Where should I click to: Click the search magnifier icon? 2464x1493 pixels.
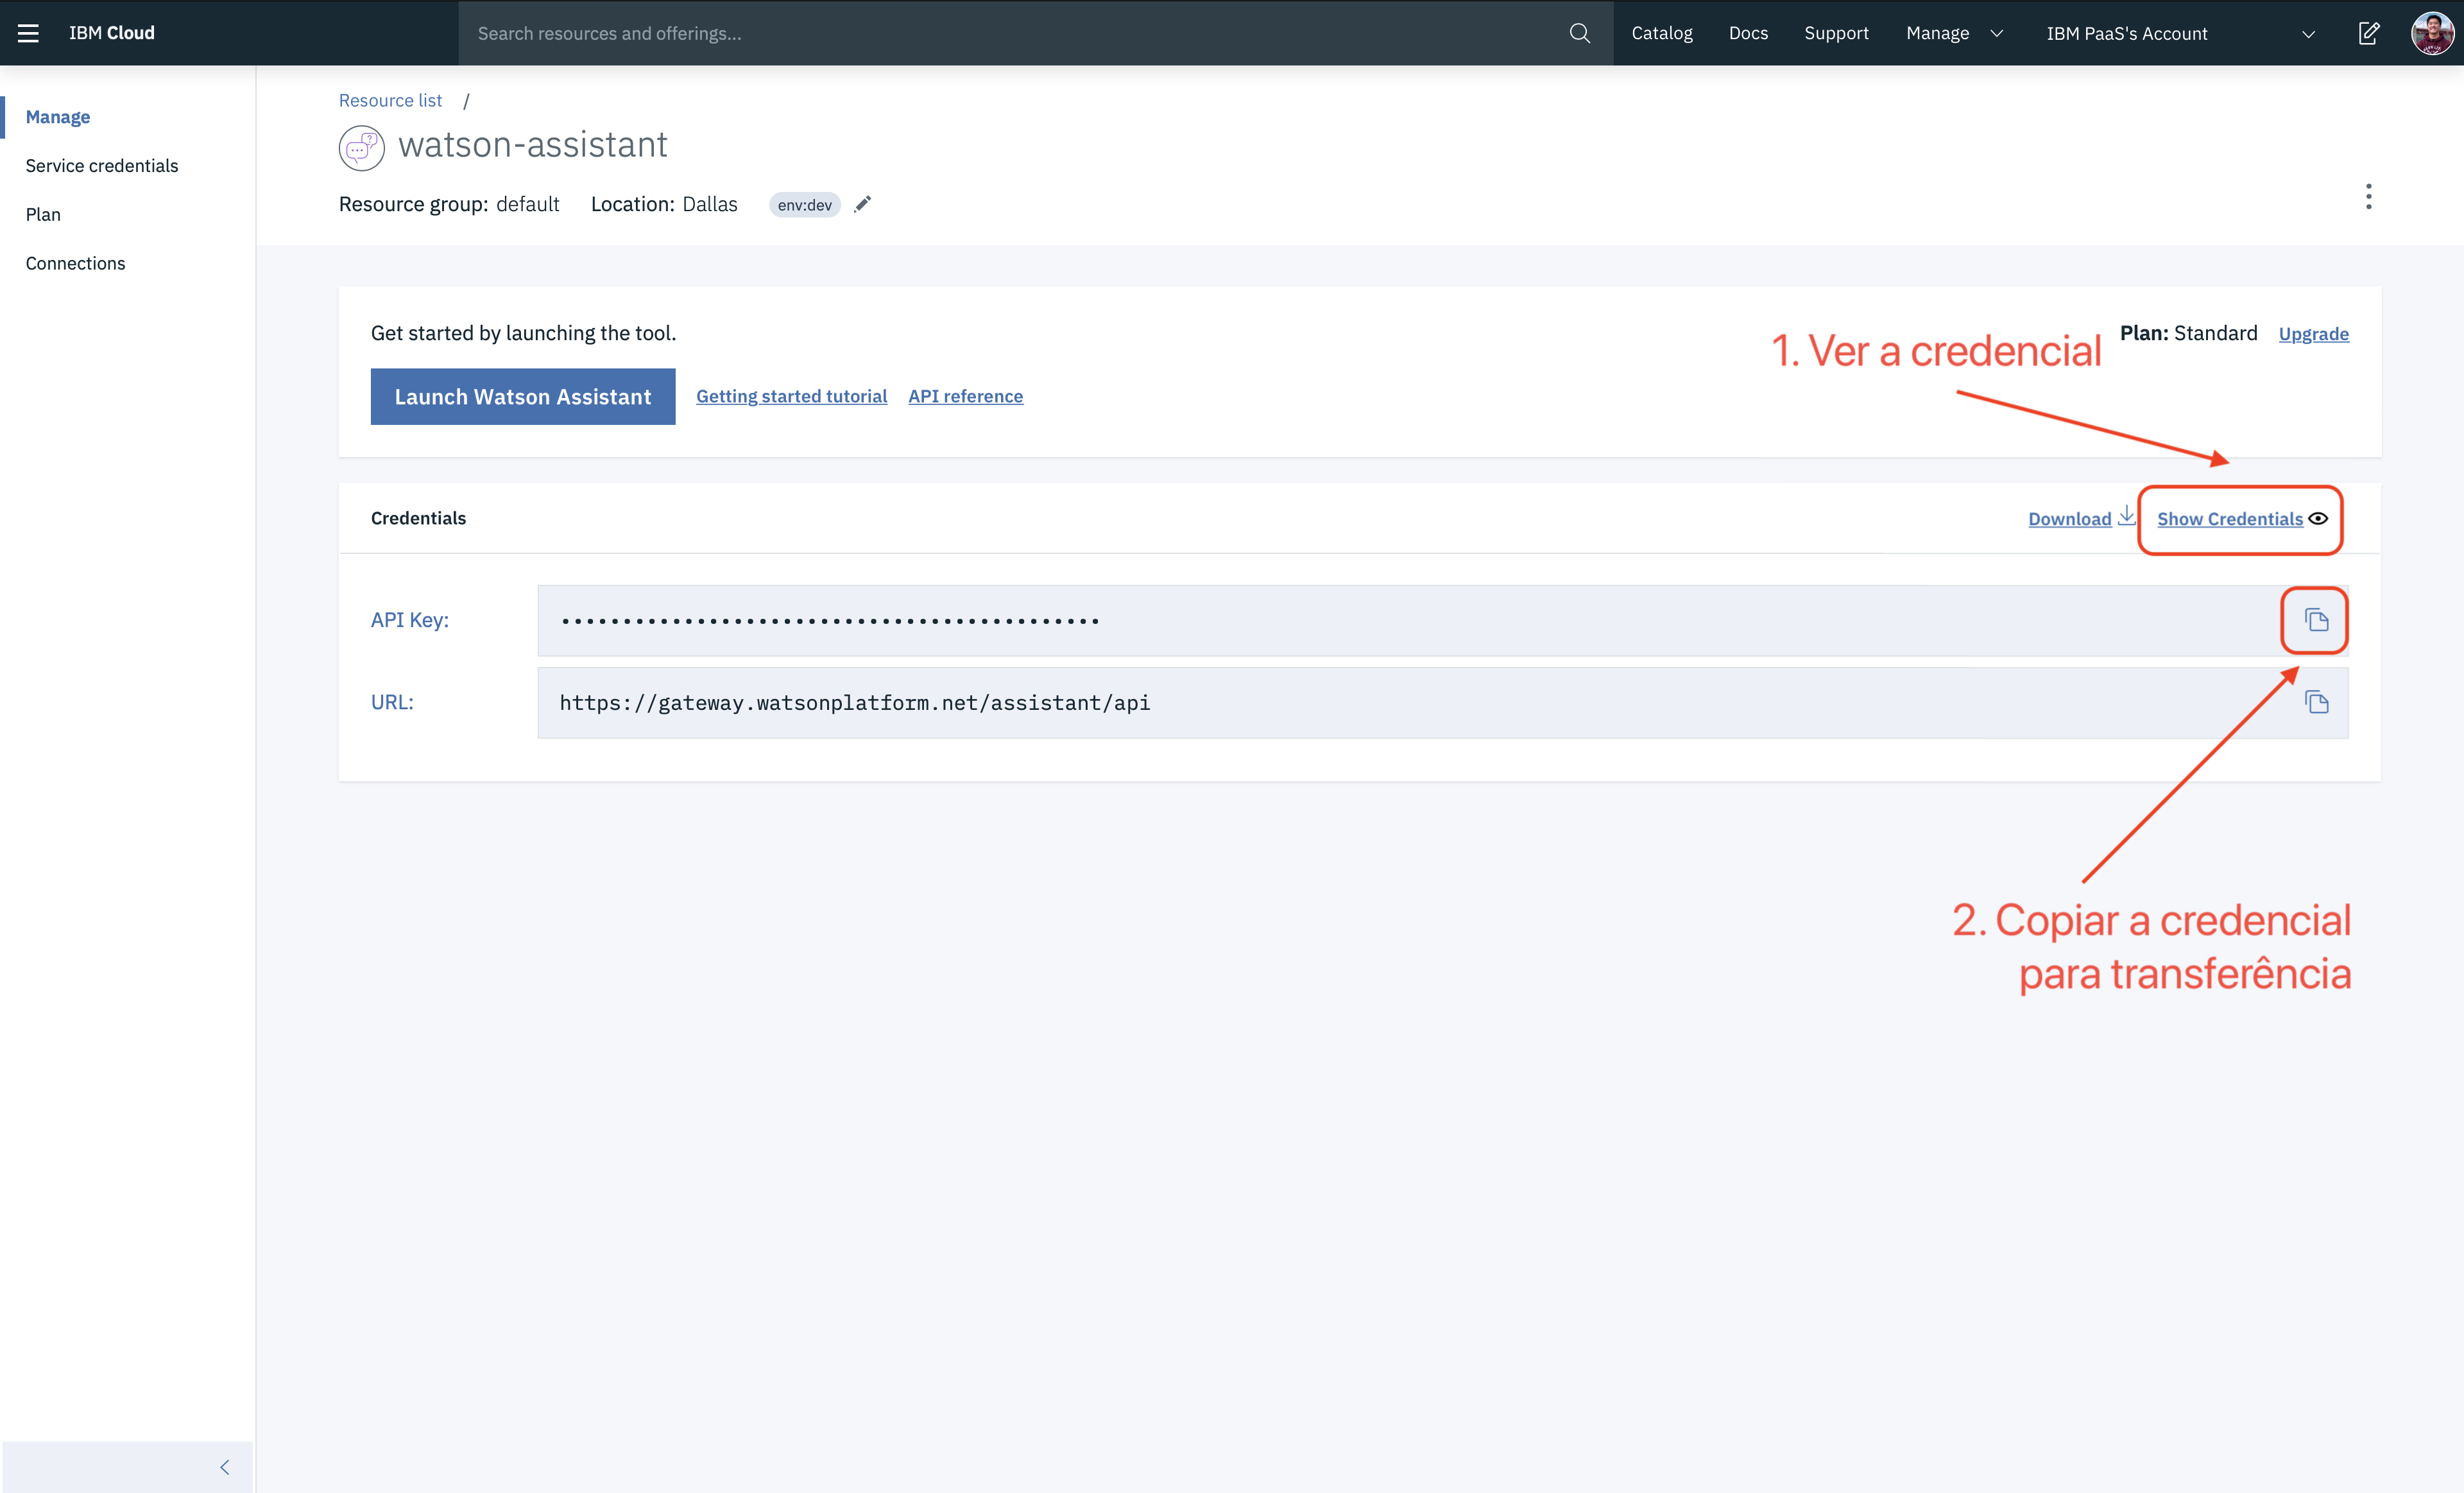[1580, 33]
